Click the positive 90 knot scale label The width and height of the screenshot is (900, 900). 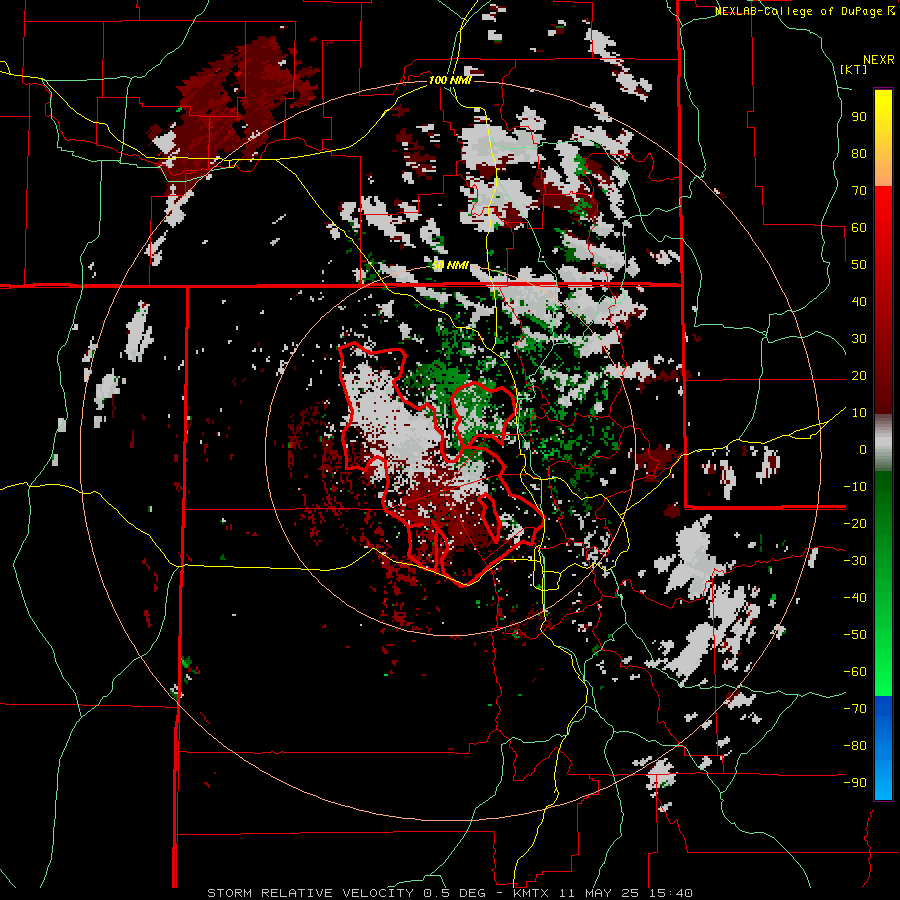tap(859, 117)
